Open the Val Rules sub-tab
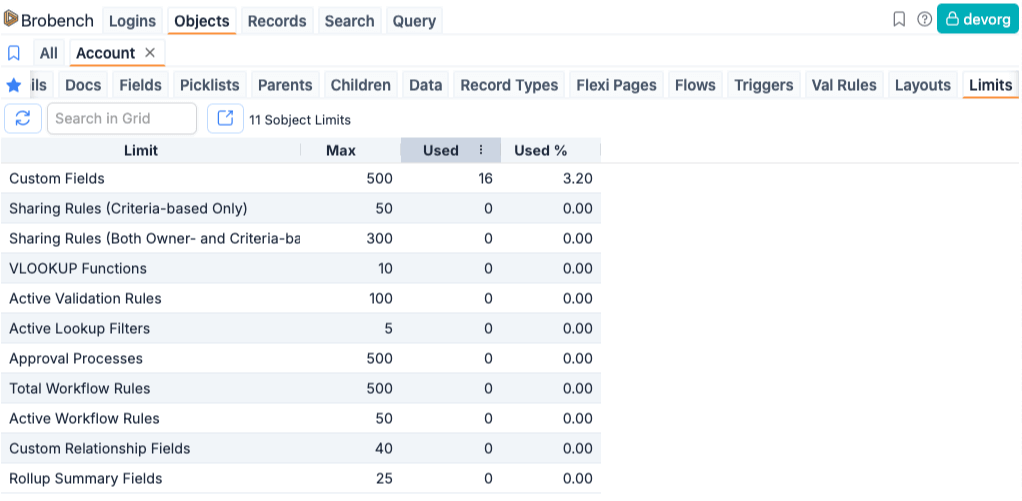This screenshot has width=1022, height=501. (844, 85)
